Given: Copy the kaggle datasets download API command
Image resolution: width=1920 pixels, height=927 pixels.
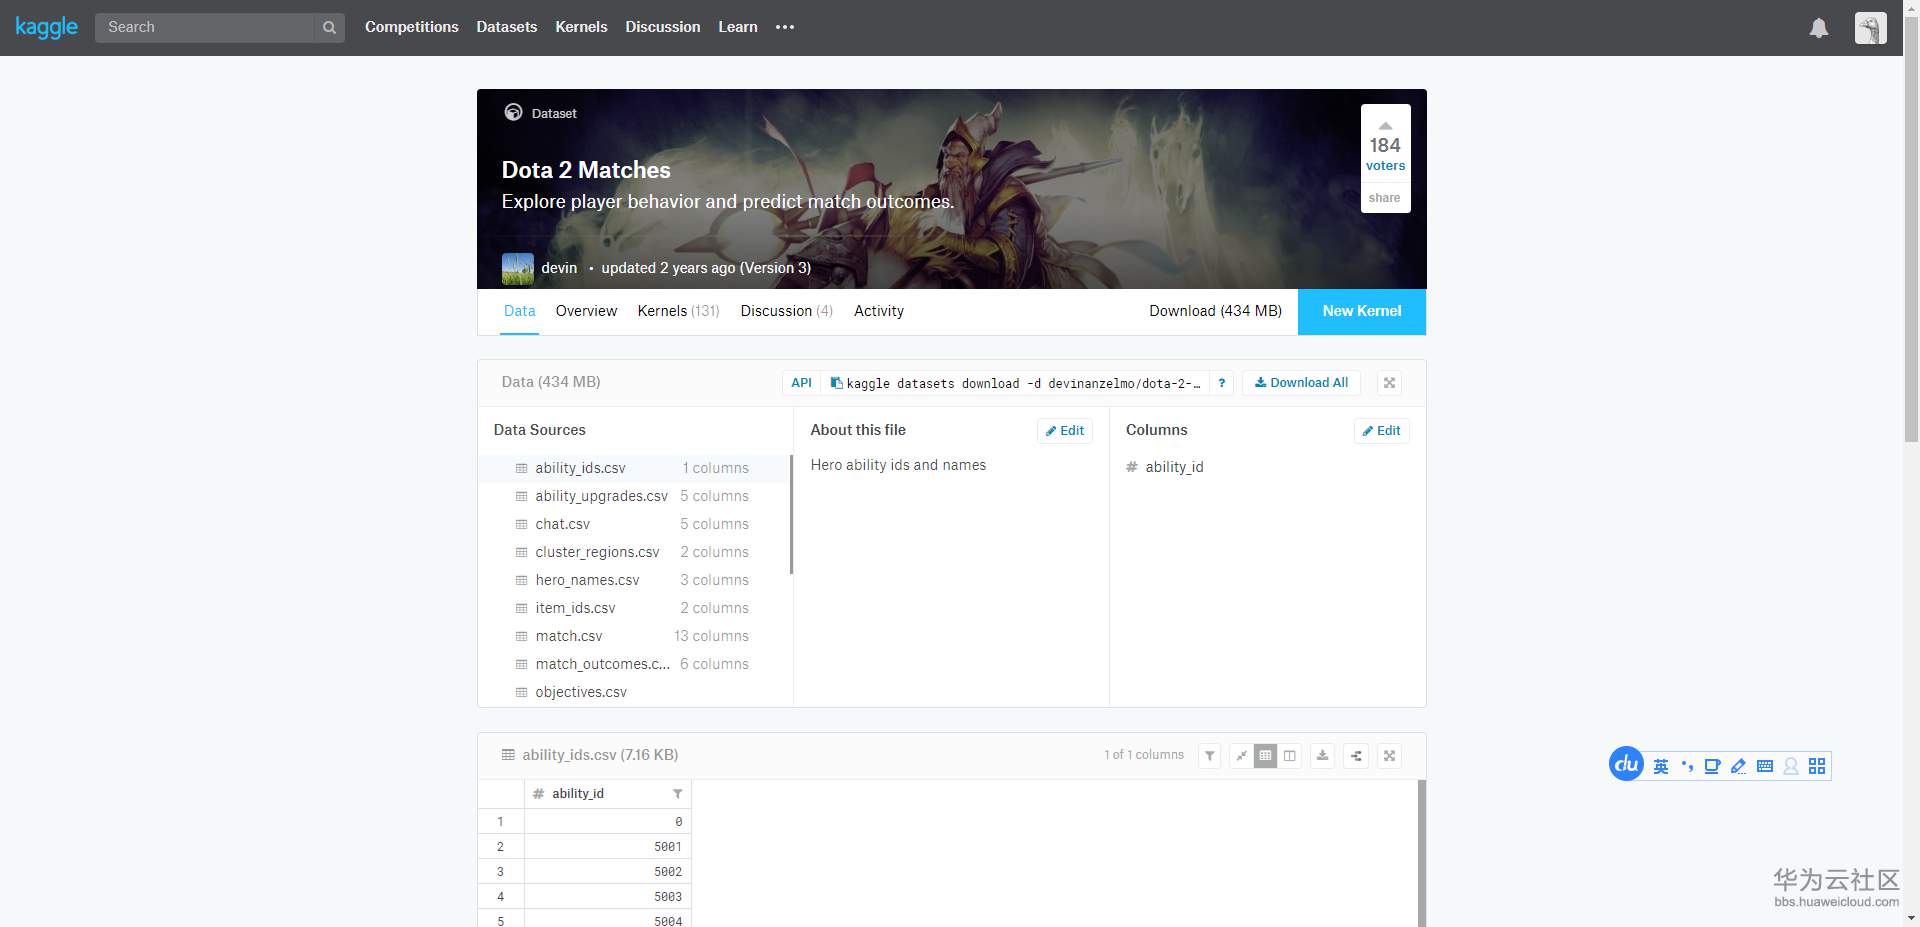Looking at the screenshot, I should point(836,383).
